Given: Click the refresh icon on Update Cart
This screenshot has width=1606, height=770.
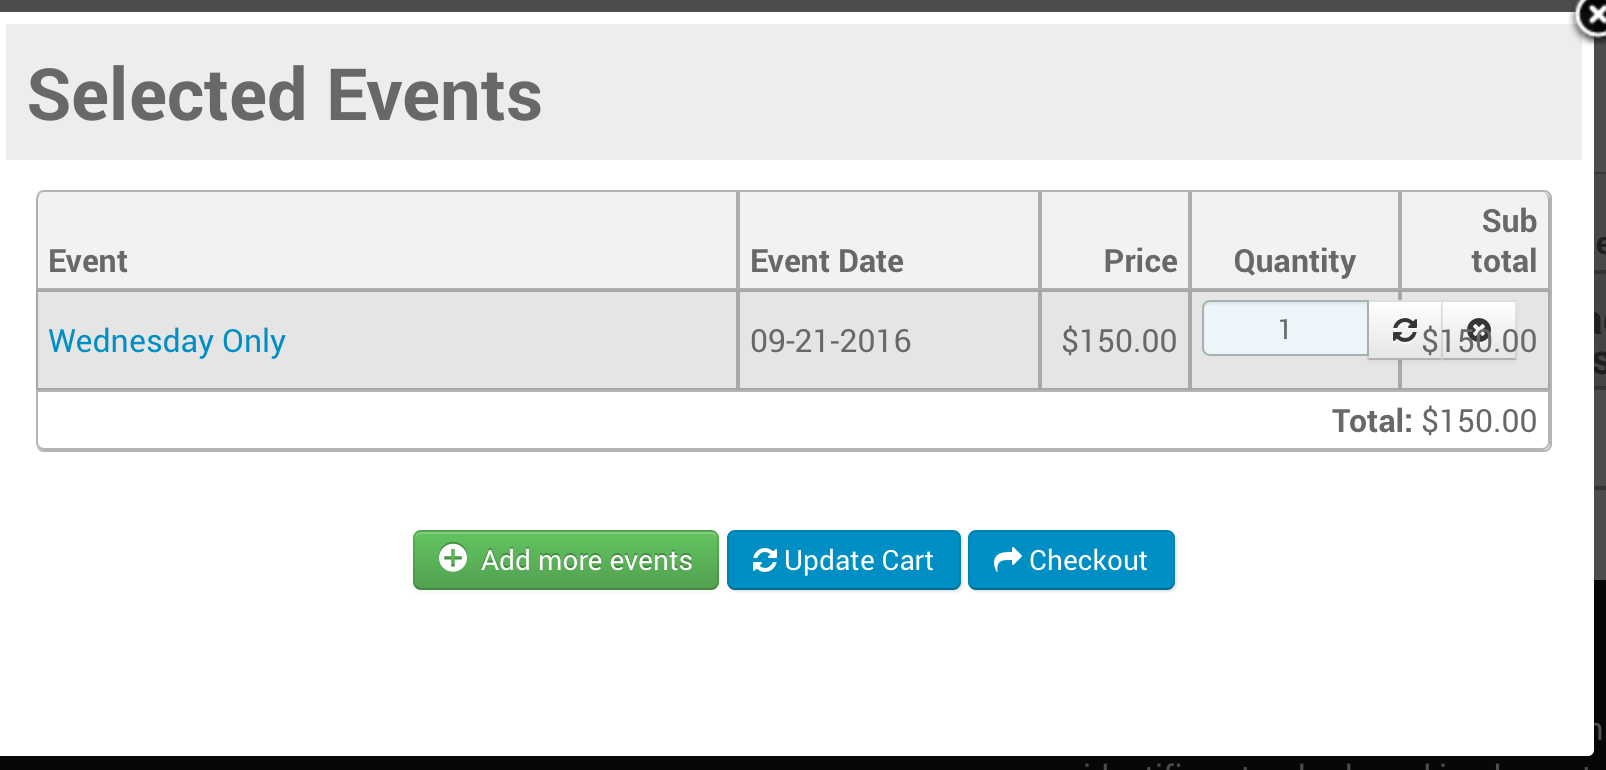Looking at the screenshot, I should 765,560.
